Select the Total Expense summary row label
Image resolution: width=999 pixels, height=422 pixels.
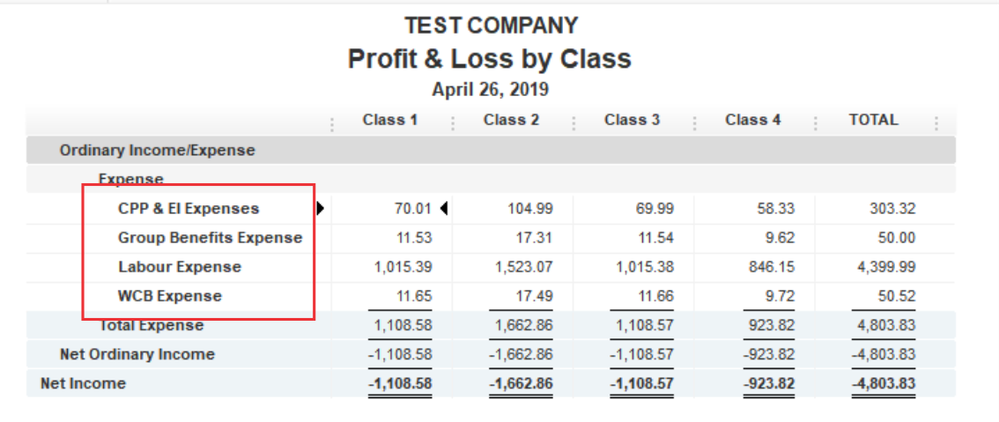(x=151, y=326)
